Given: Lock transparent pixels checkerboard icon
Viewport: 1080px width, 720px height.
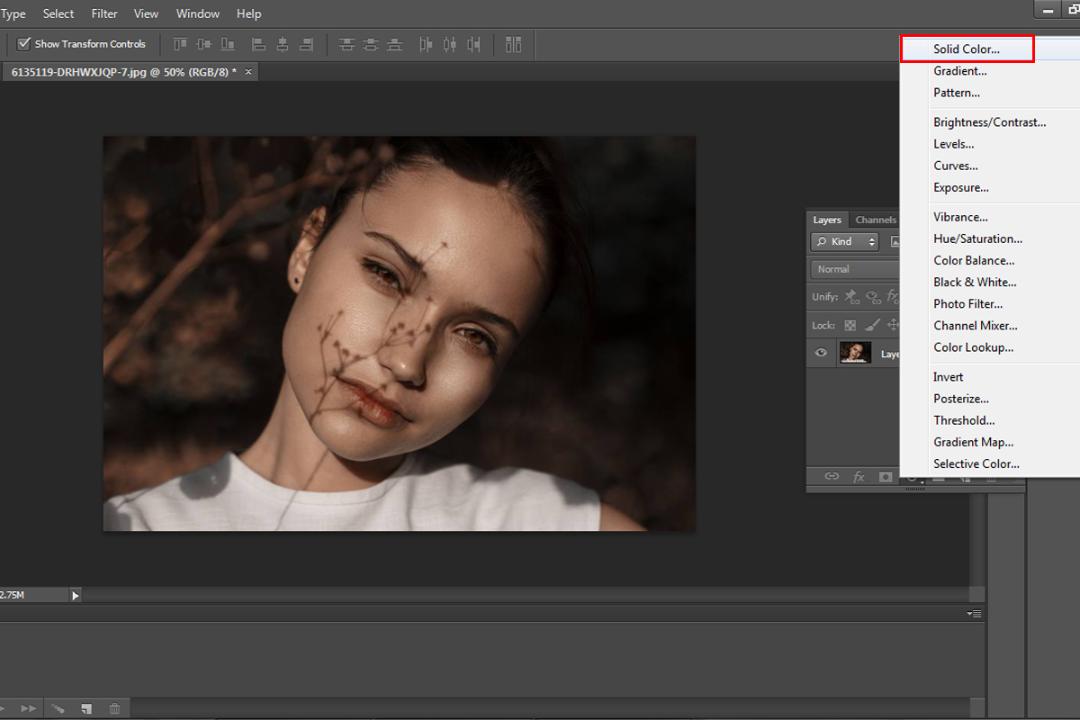Looking at the screenshot, I should [851, 325].
